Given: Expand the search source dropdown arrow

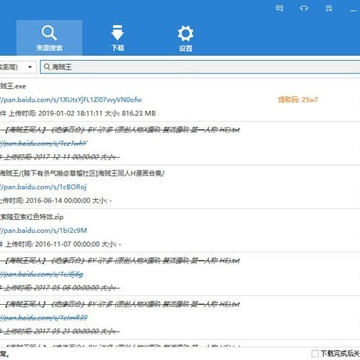Looking at the screenshot, I should point(30,67).
